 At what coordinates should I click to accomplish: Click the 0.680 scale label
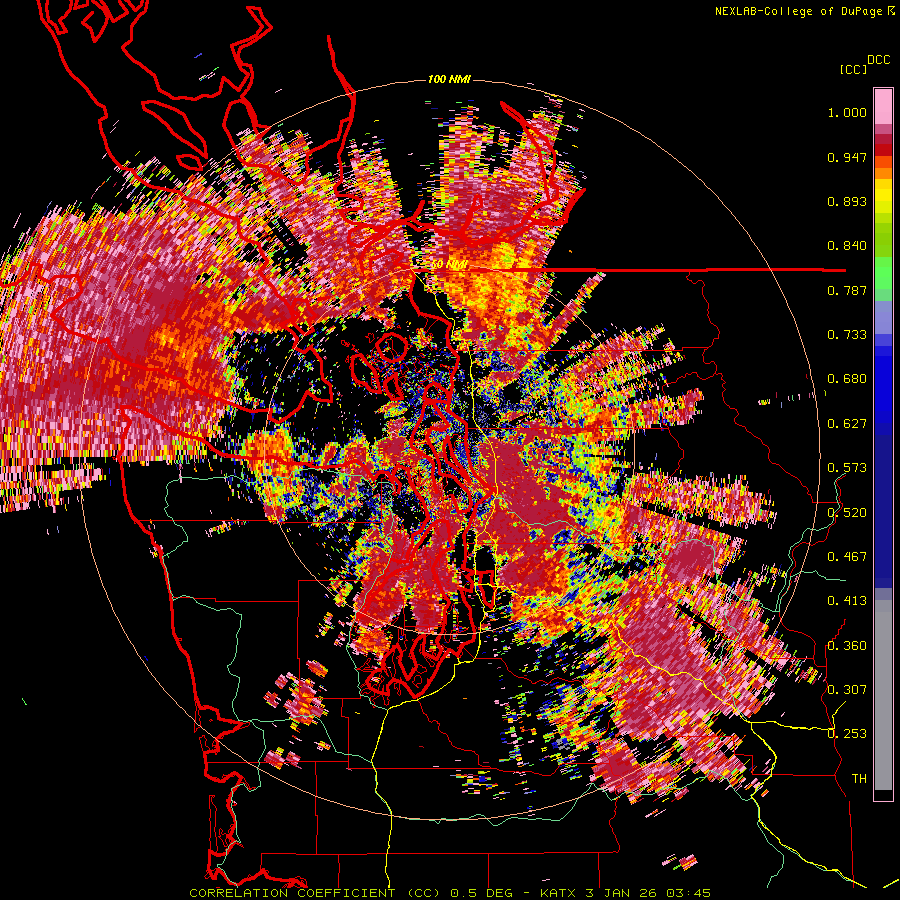[x=847, y=379]
